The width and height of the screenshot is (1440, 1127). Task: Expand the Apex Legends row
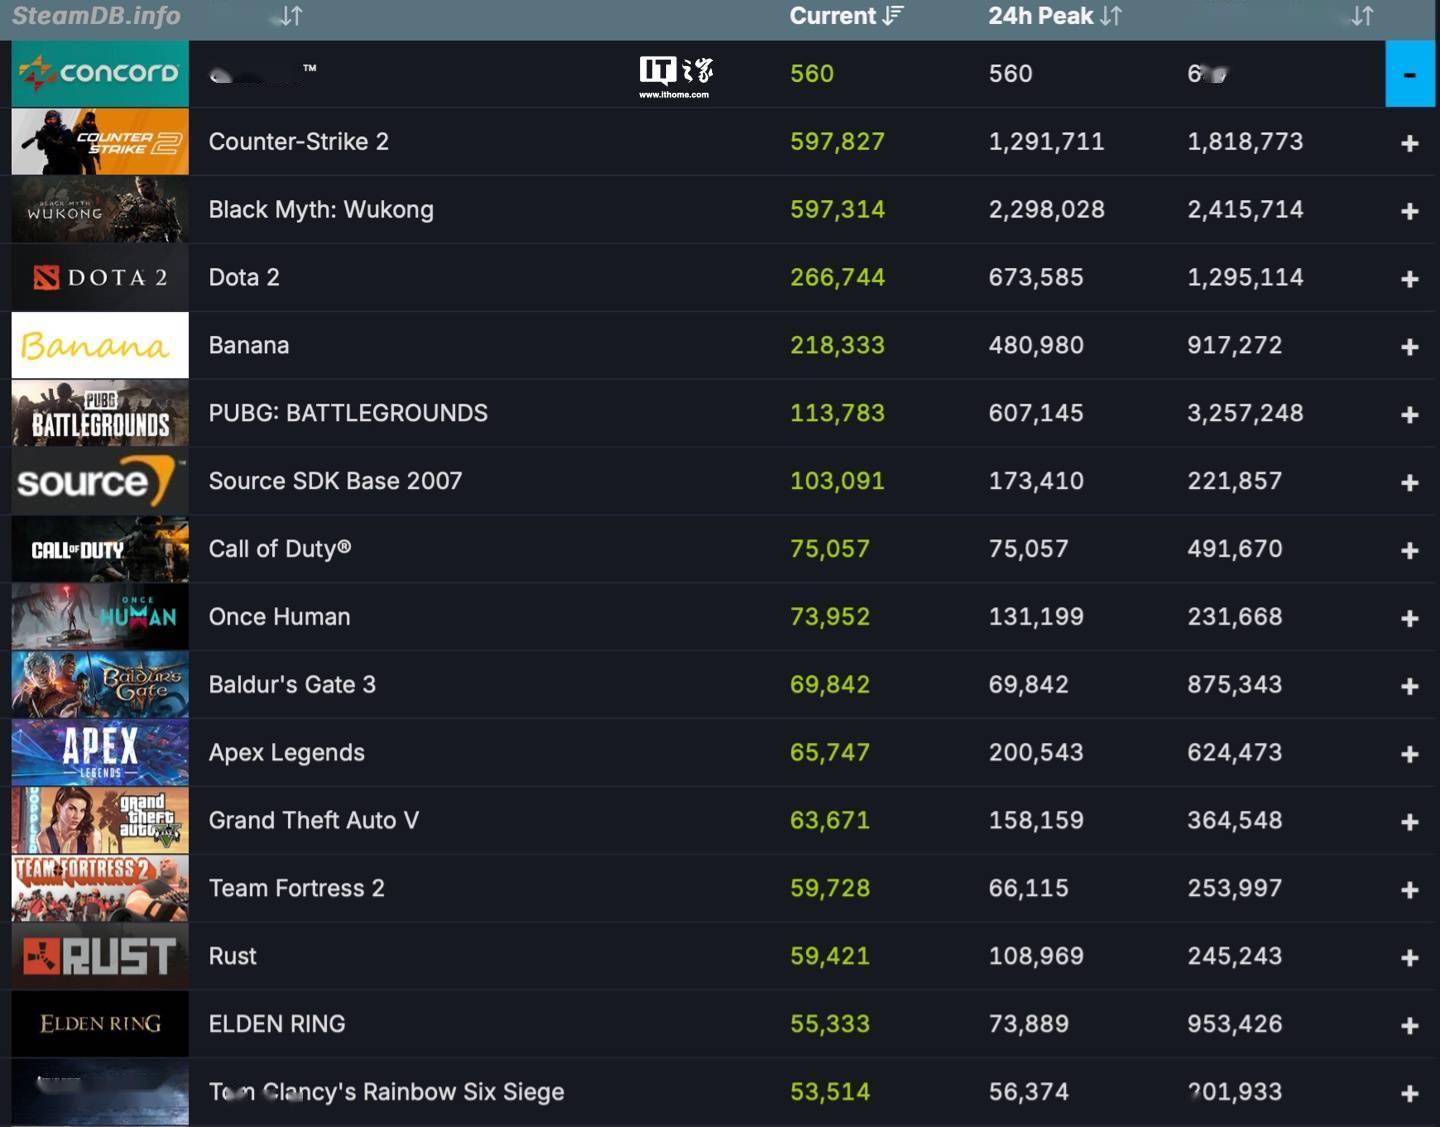pyautogui.click(x=1410, y=754)
